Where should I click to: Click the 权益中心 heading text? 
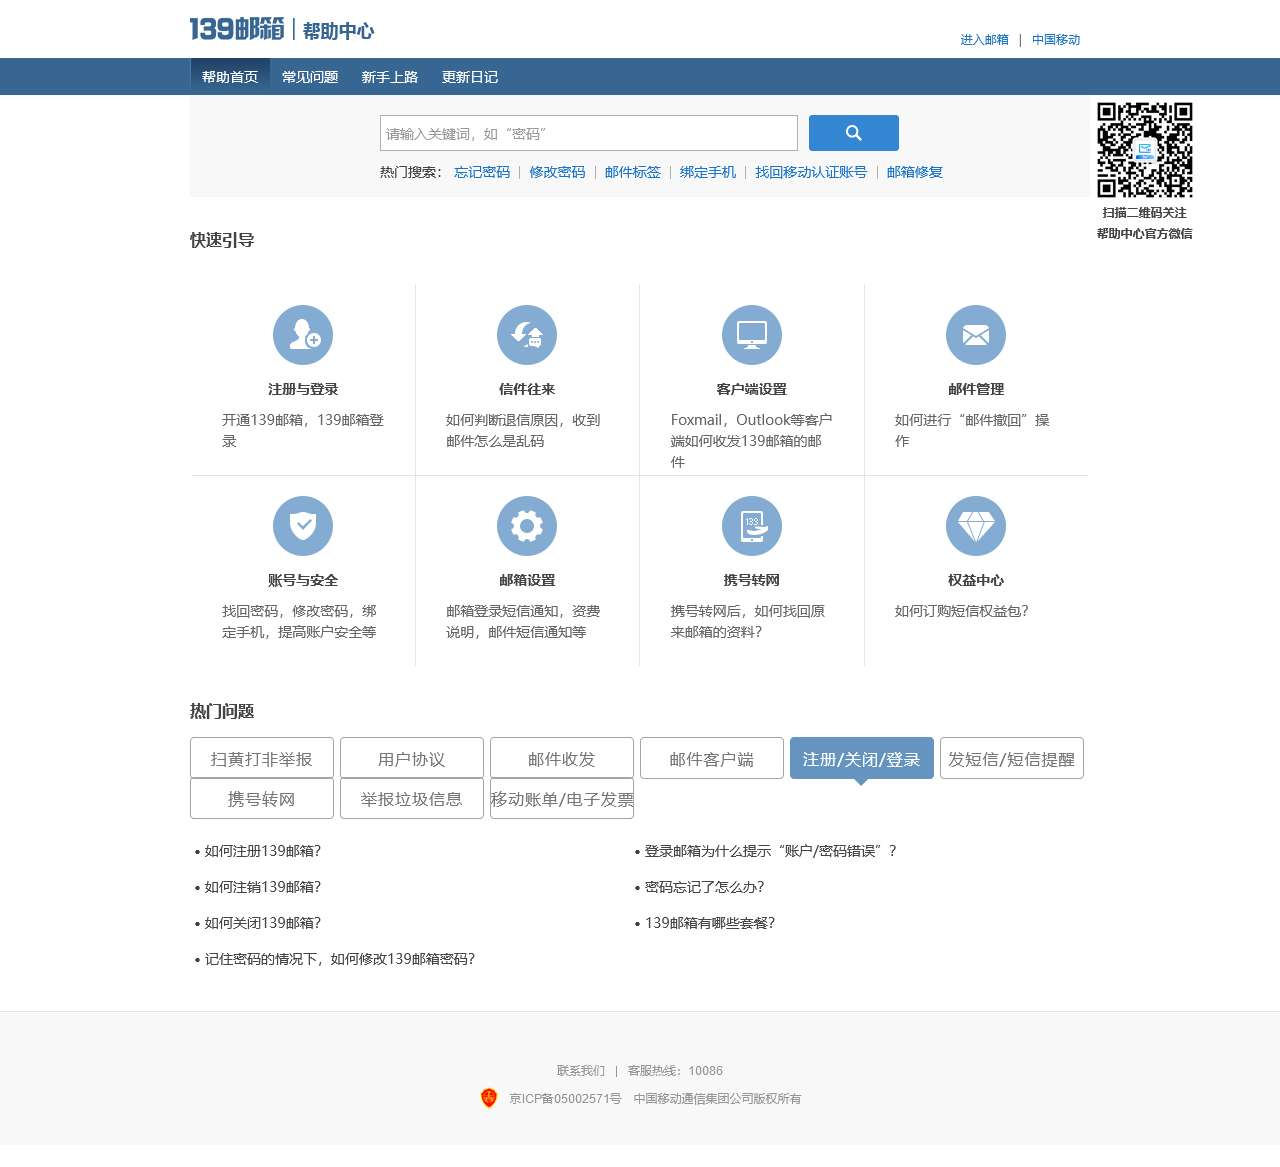point(976,580)
